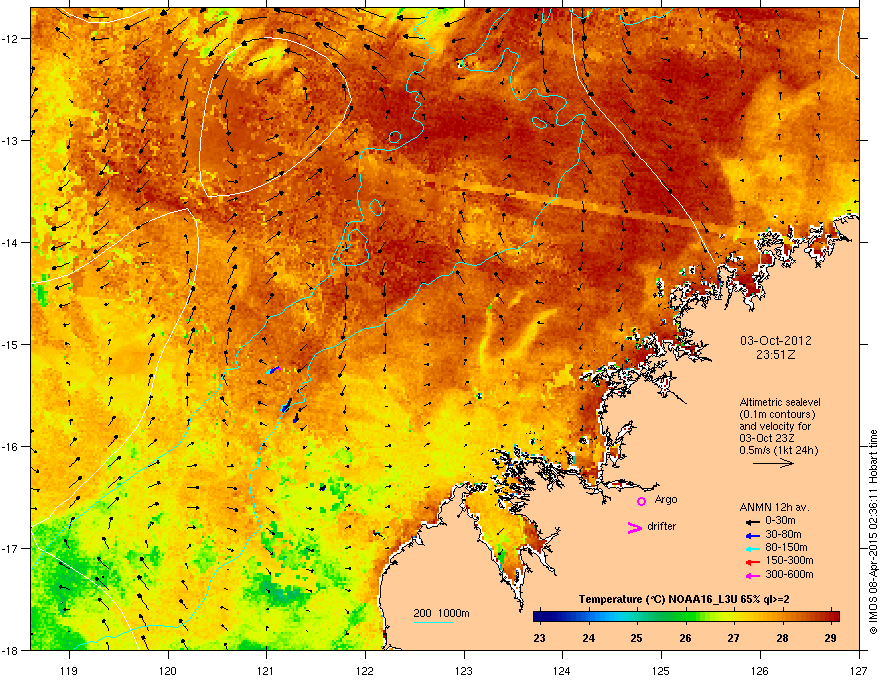Viewport: 880px width, 680px height.
Task: Click the 'Argo' legend label
Action: coord(666,499)
